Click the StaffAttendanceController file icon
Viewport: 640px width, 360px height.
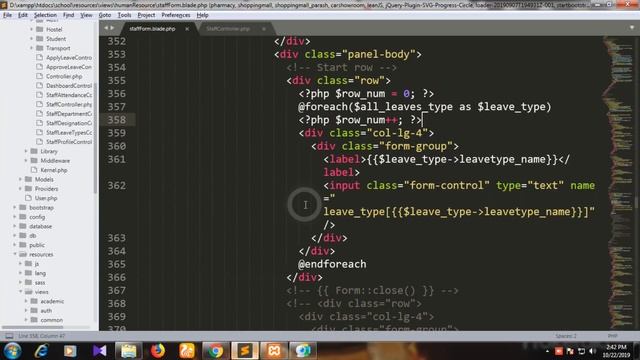40,95
